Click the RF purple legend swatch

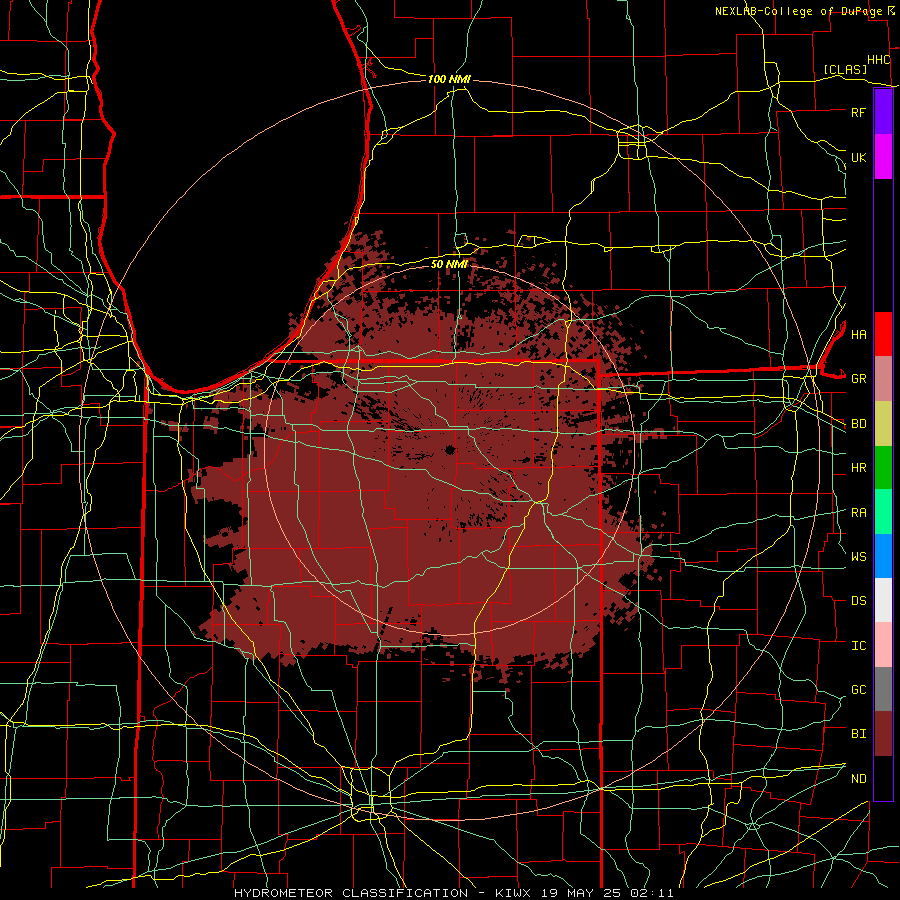883,112
